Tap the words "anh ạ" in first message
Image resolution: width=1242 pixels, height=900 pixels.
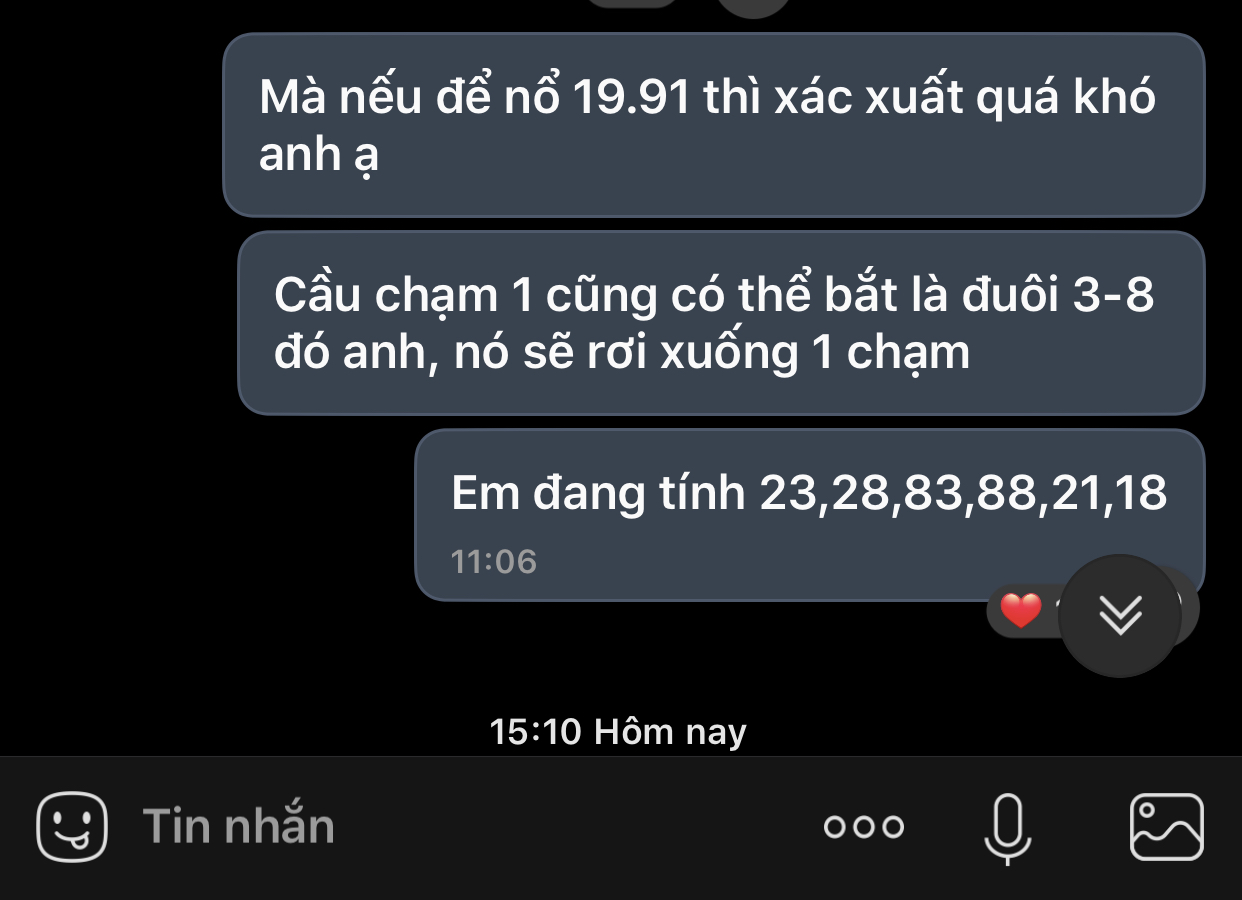319,155
